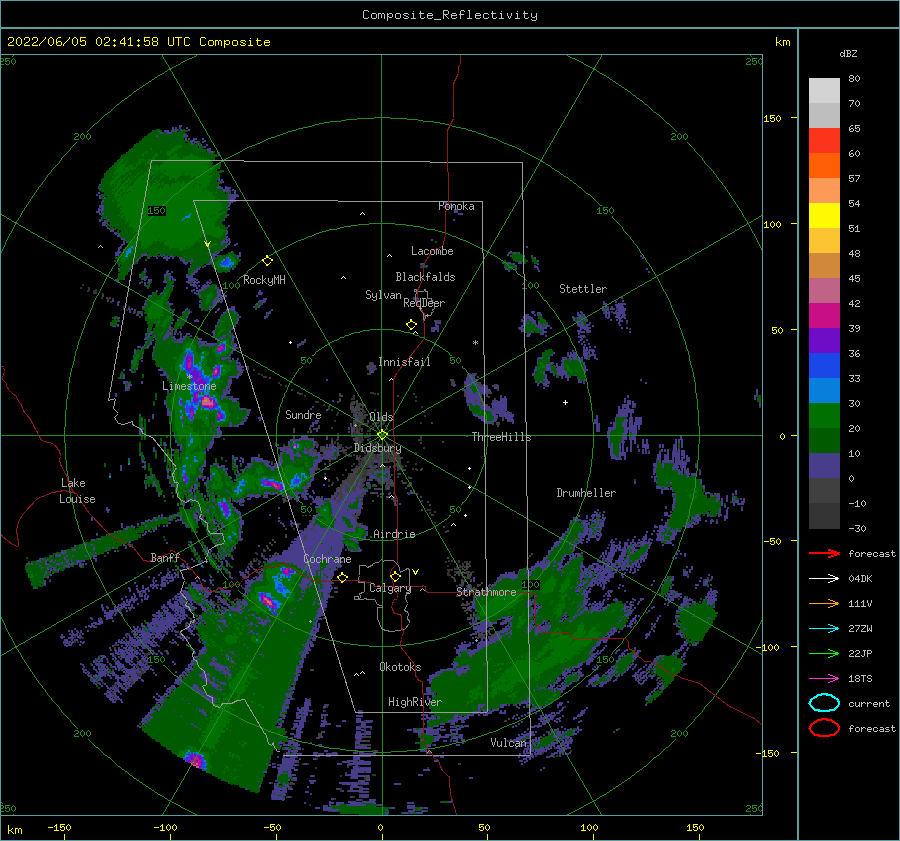Click the Vulcan label
The width and height of the screenshot is (900, 841).
click(x=509, y=743)
